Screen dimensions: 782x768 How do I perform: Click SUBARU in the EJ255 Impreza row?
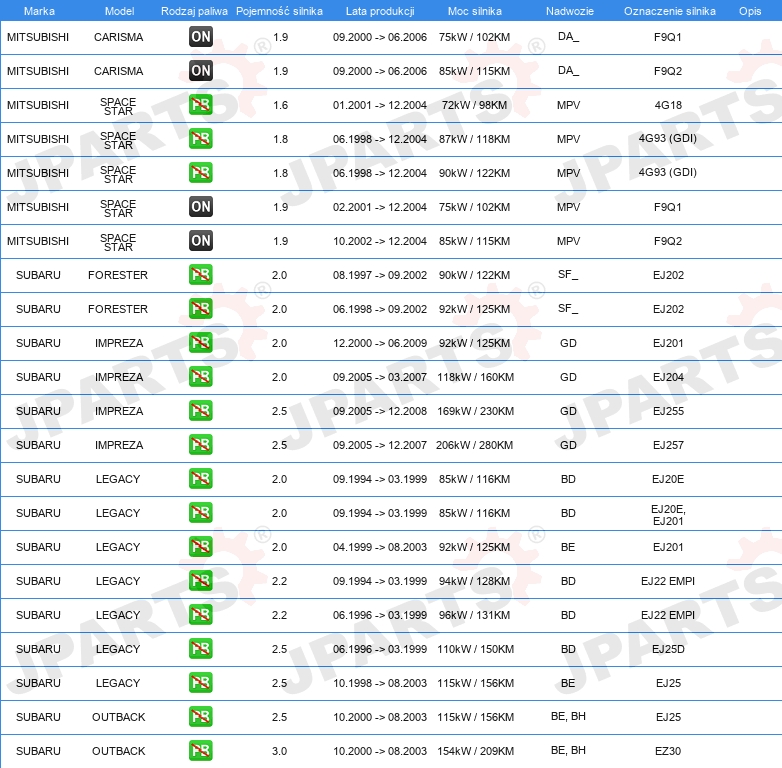click(38, 411)
